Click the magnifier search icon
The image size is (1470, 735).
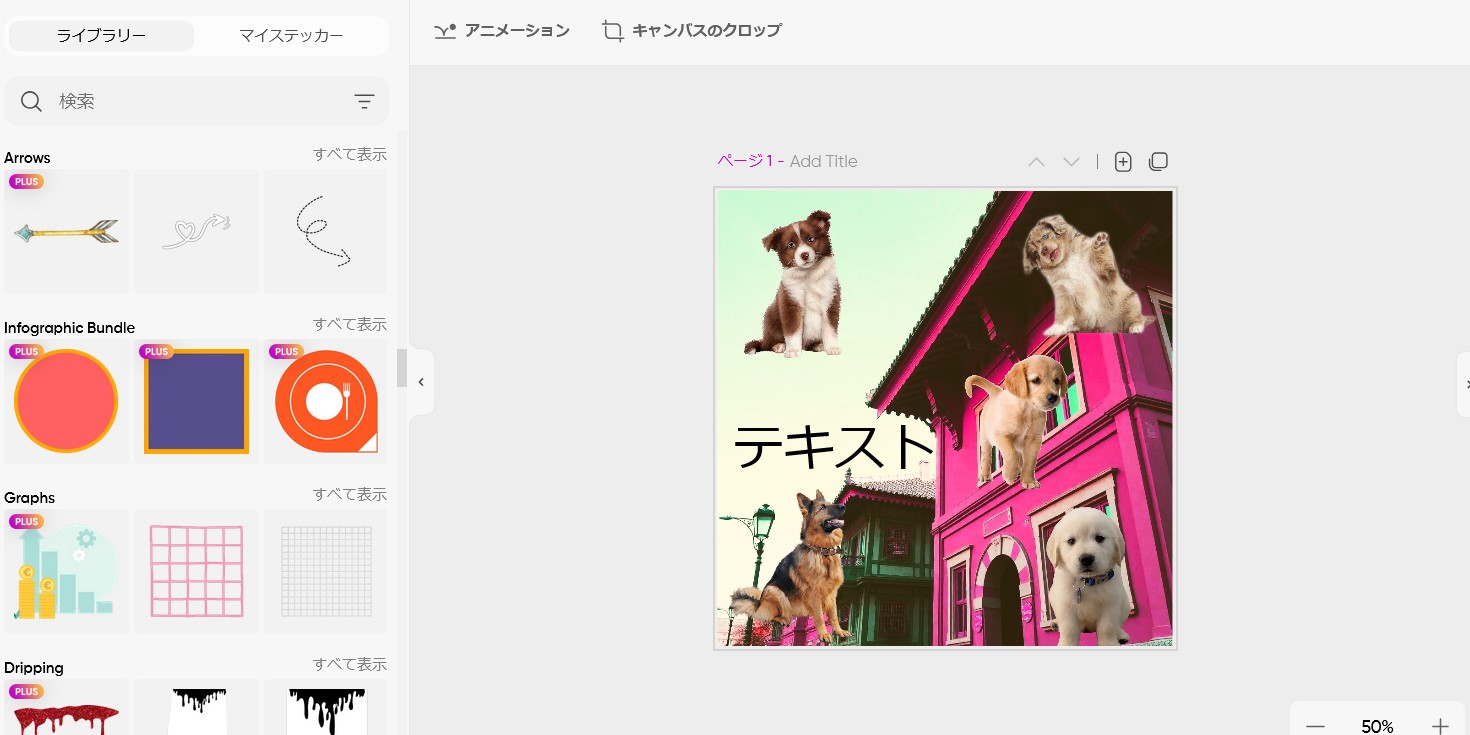[x=32, y=101]
